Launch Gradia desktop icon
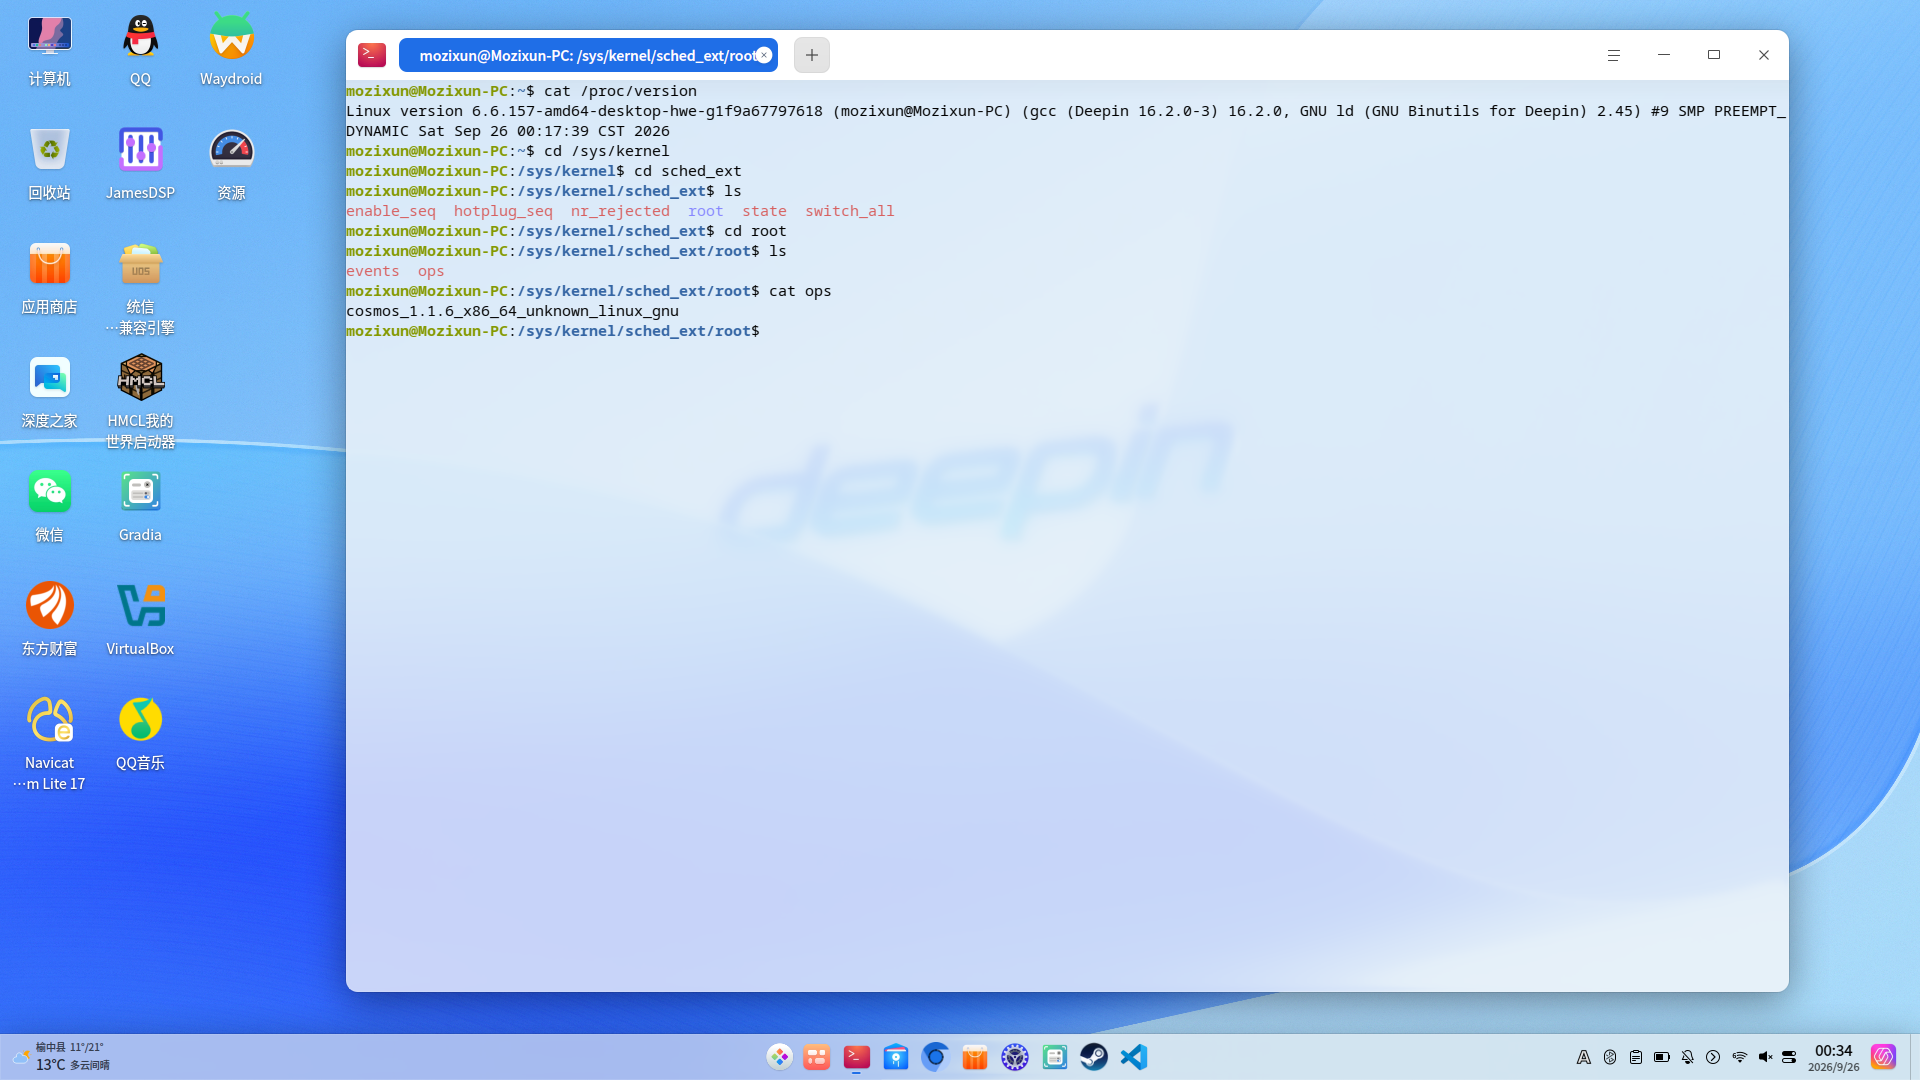This screenshot has width=1920, height=1080. click(x=140, y=493)
